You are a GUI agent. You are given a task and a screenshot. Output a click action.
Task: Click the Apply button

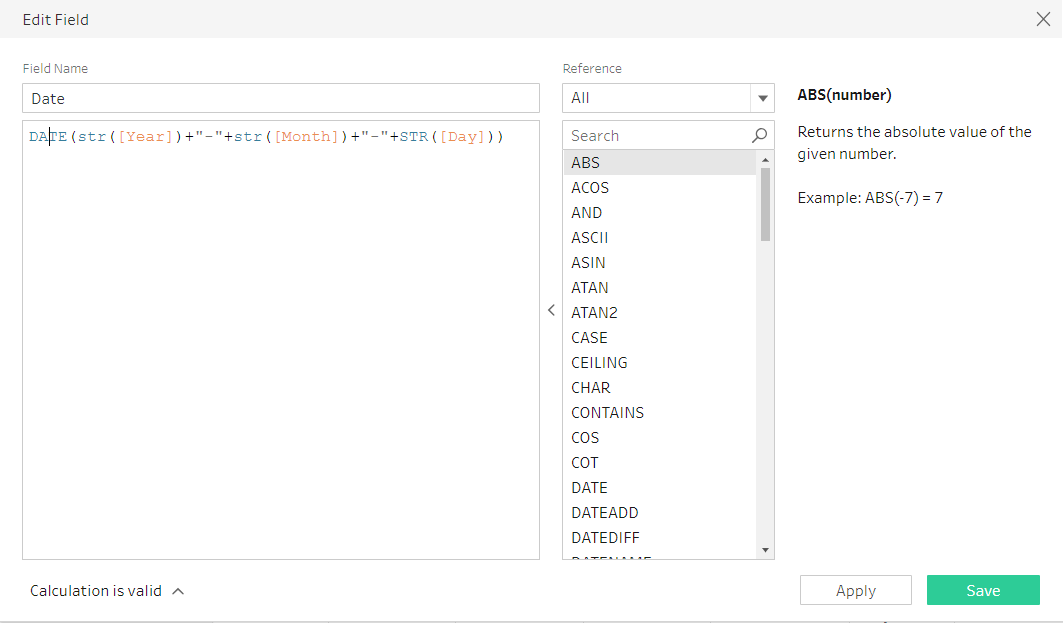(x=855, y=590)
